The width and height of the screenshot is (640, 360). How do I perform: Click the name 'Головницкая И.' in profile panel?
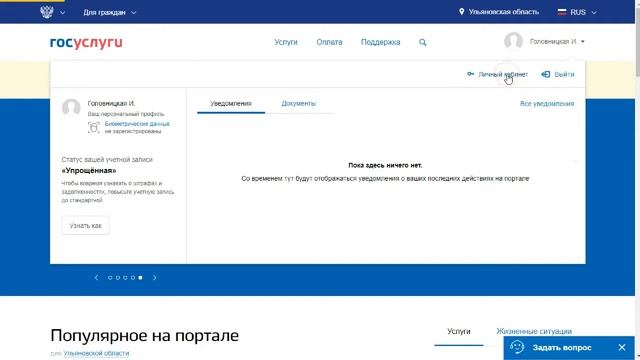[x=111, y=103]
